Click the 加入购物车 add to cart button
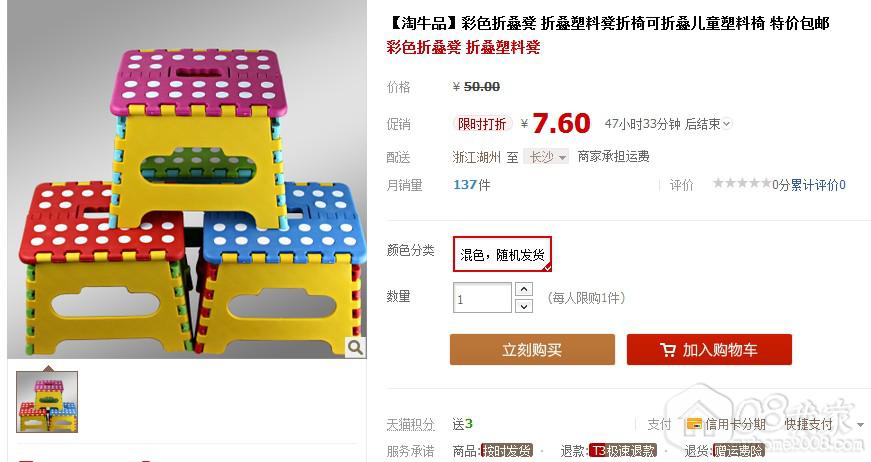Image resolution: width=871 pixels, height=462 pixels. (709, 349)
